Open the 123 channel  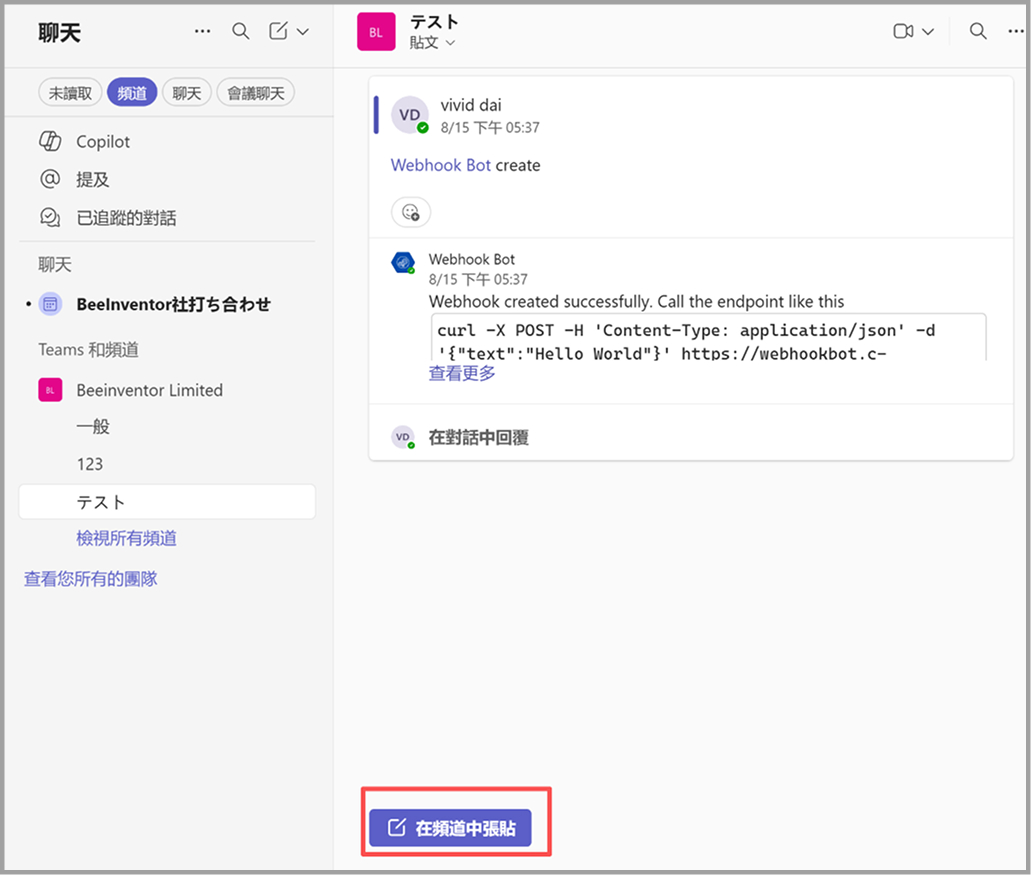(90, 464)
